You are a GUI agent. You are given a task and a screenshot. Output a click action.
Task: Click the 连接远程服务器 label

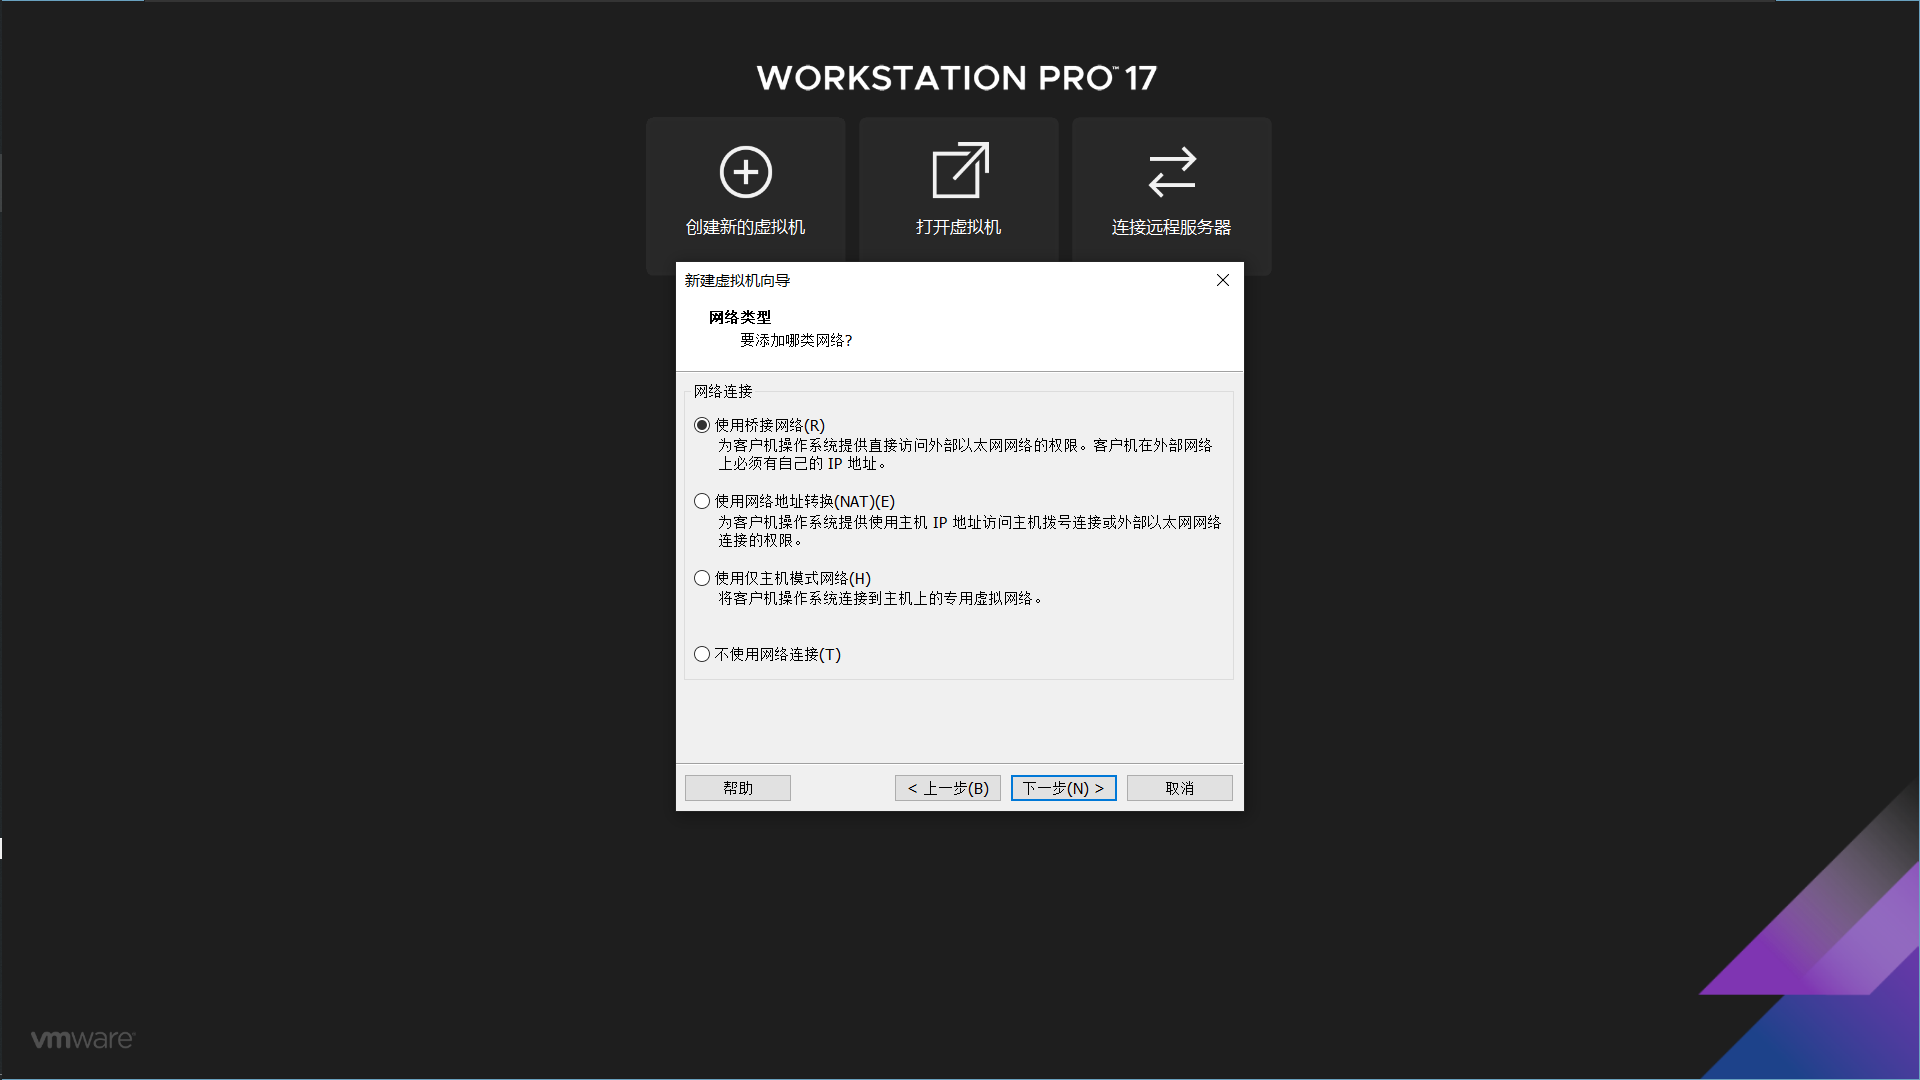pos(1171,227)
